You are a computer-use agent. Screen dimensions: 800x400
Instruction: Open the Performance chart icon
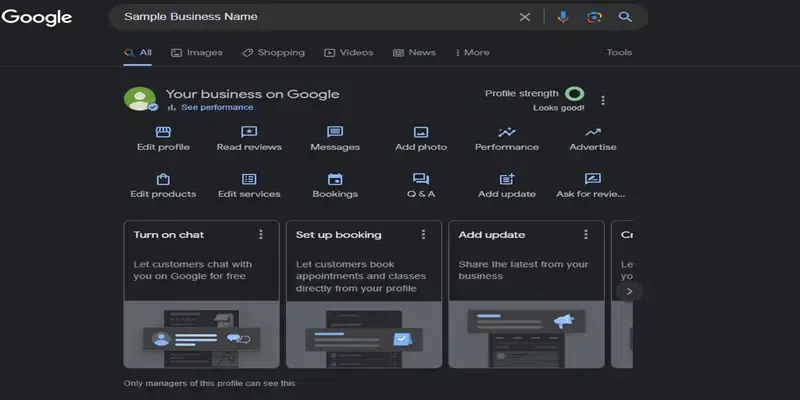pos(507,132)
